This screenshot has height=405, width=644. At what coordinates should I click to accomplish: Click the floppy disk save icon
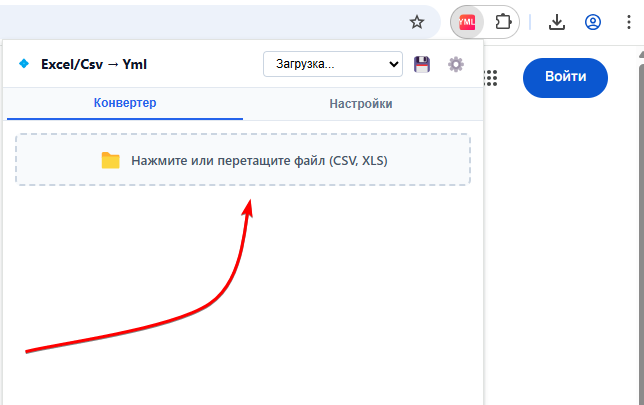422,64
